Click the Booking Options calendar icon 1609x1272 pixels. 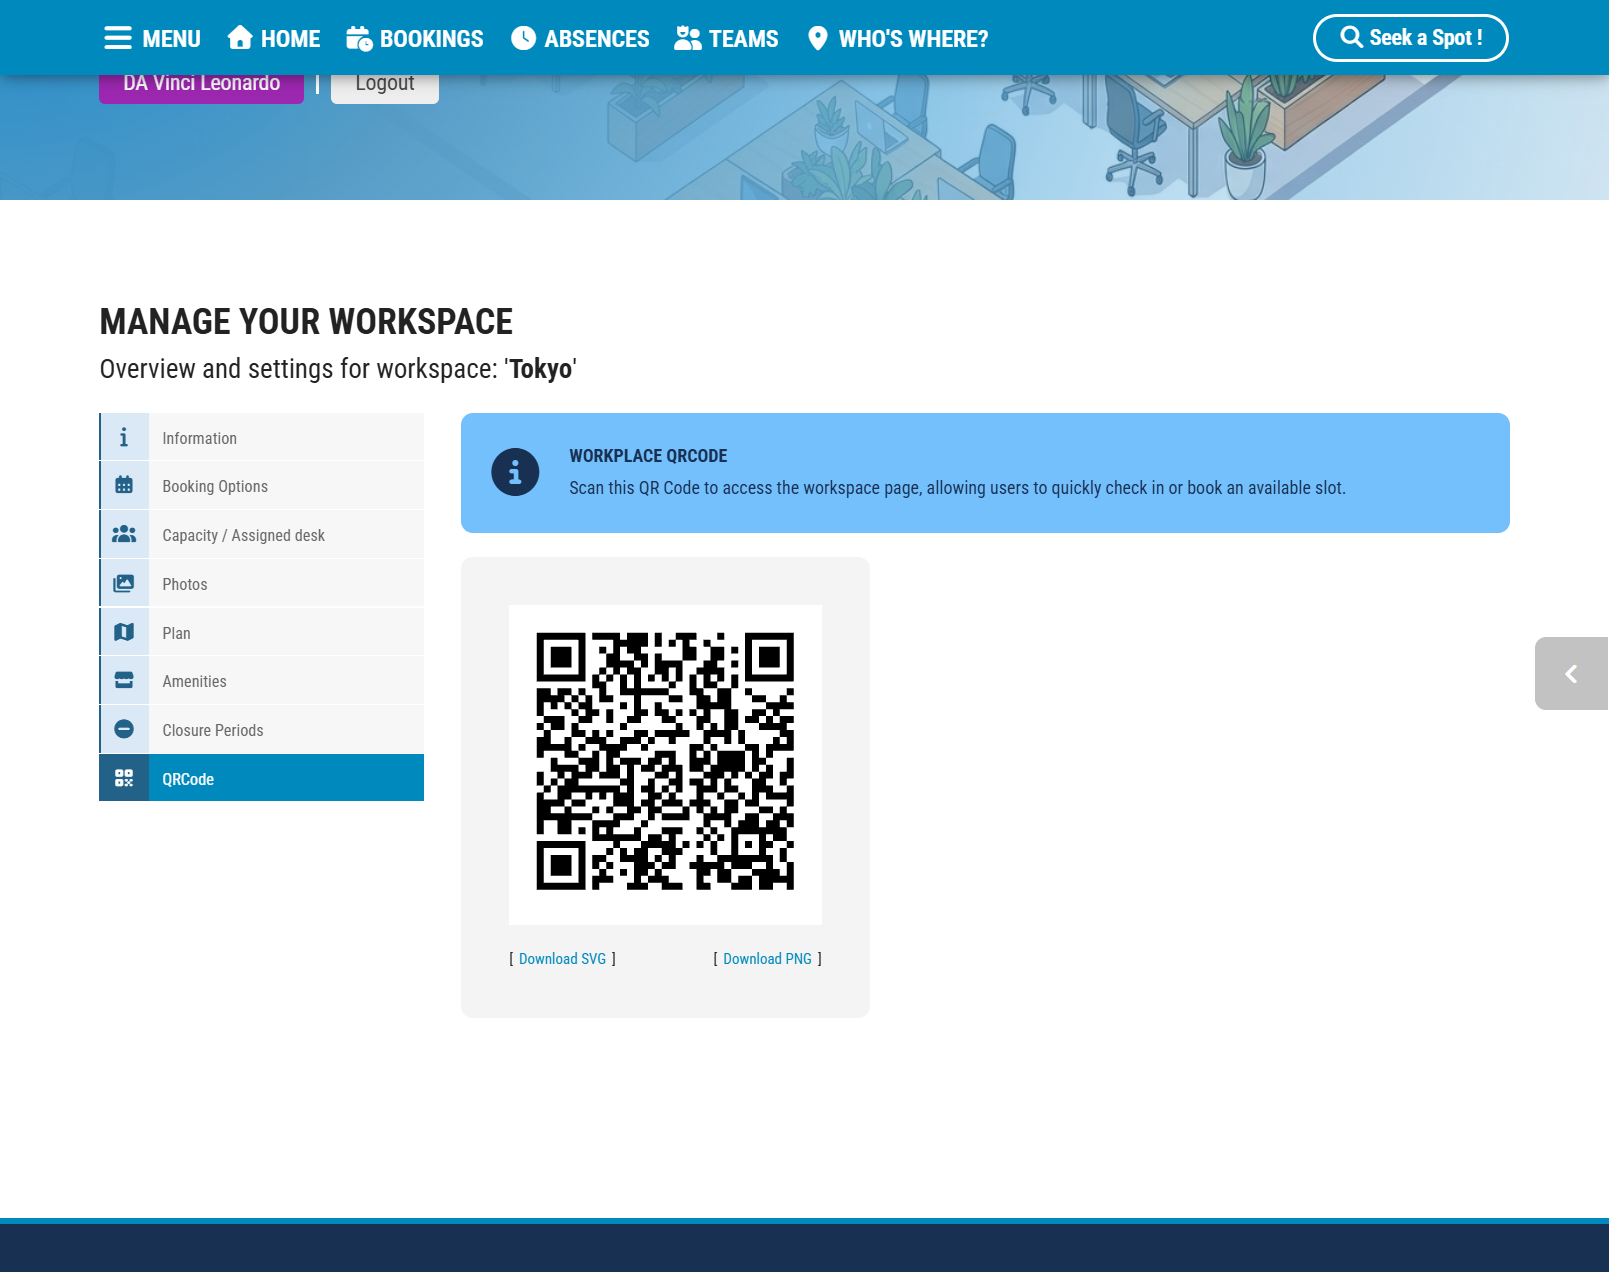pos(124,486)
